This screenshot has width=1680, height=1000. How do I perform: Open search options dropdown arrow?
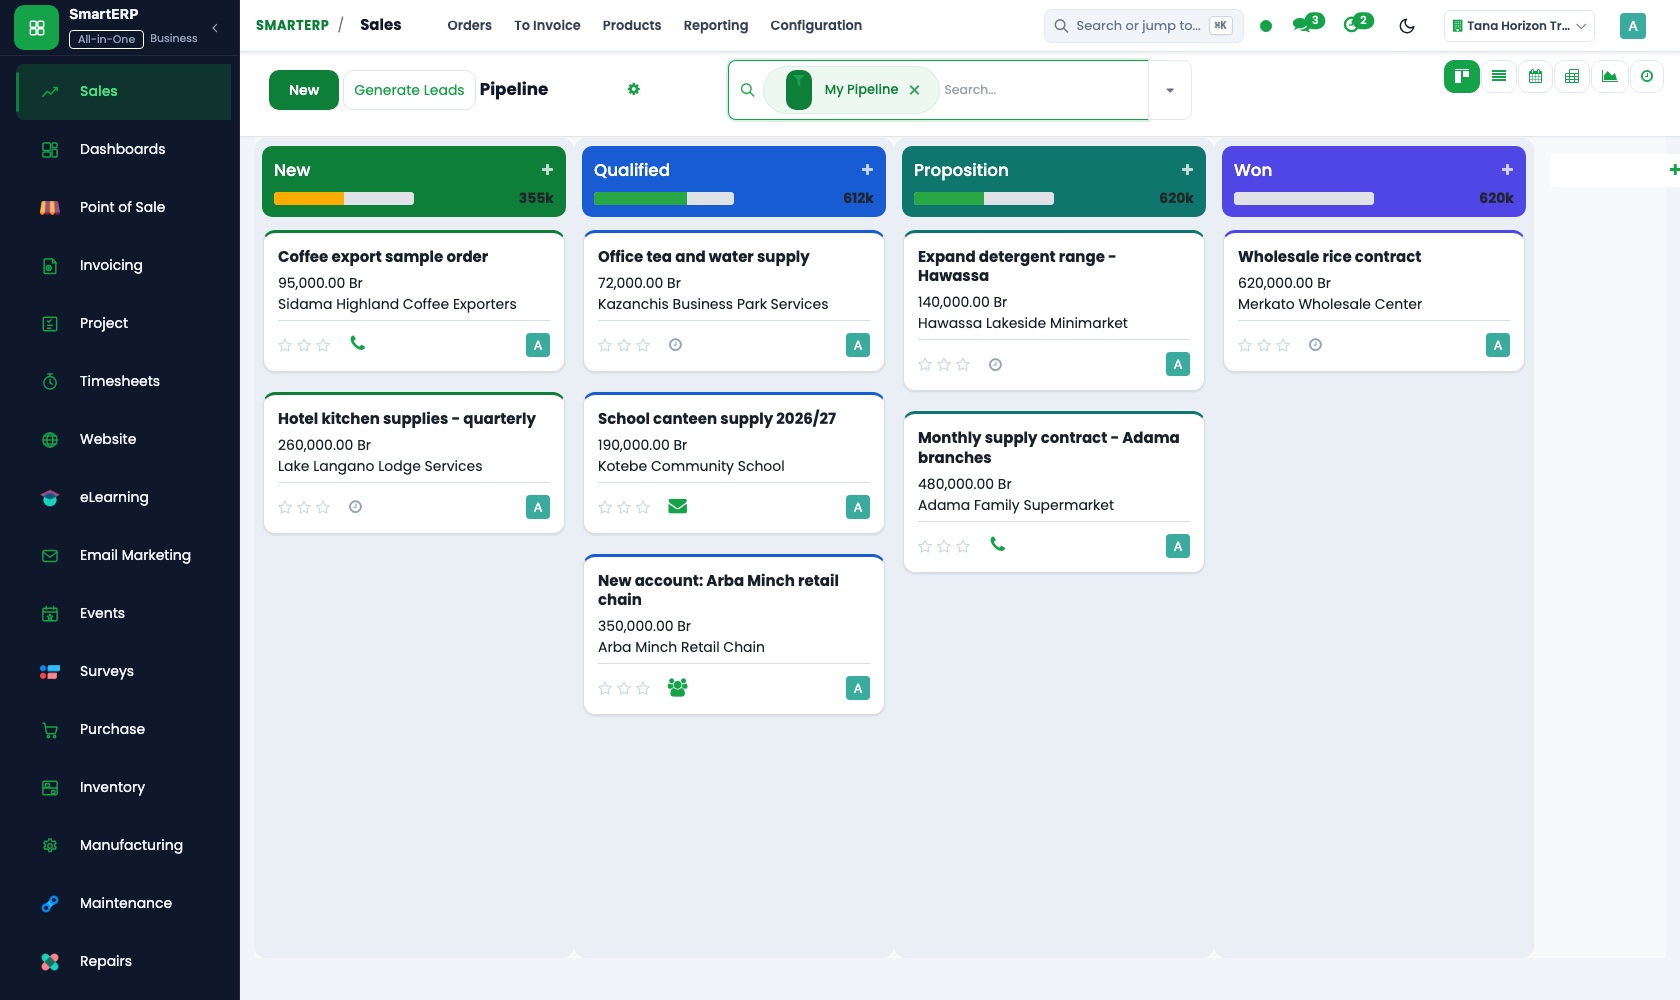click(x=1170, y=90)
